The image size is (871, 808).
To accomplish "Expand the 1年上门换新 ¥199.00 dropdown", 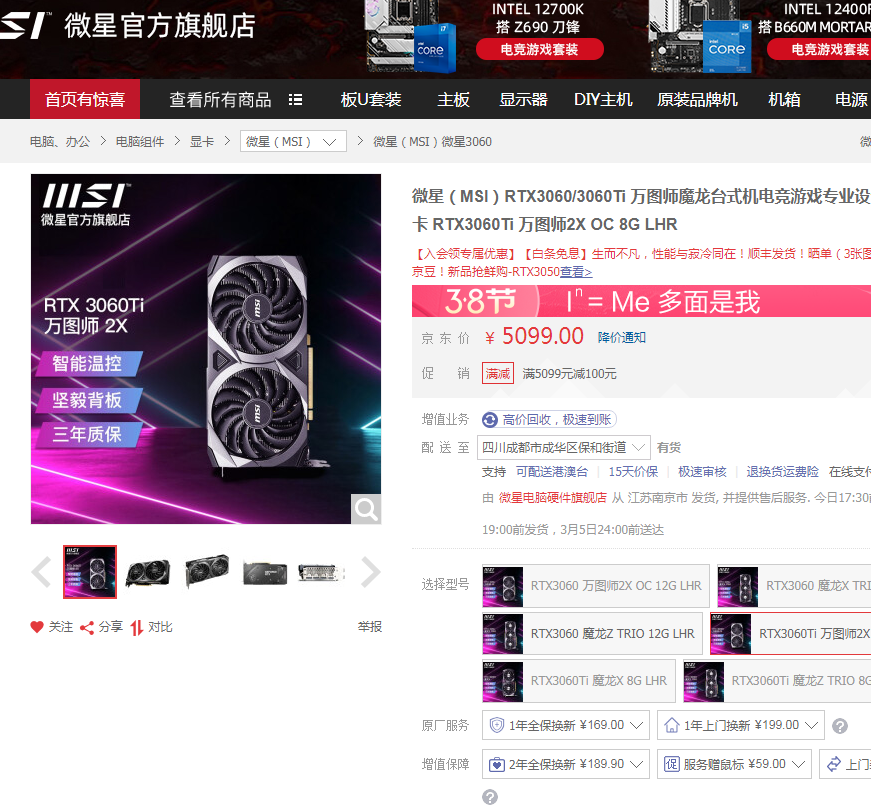I will (x=740, y=725).
